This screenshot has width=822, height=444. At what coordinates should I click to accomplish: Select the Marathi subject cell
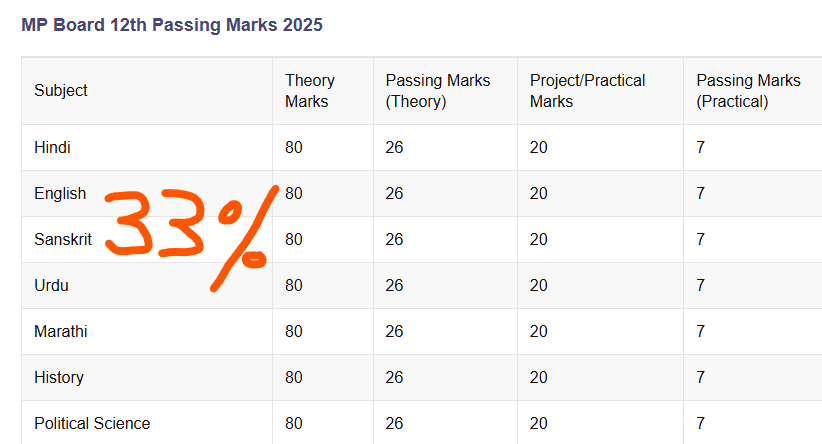tap(61, 331)
